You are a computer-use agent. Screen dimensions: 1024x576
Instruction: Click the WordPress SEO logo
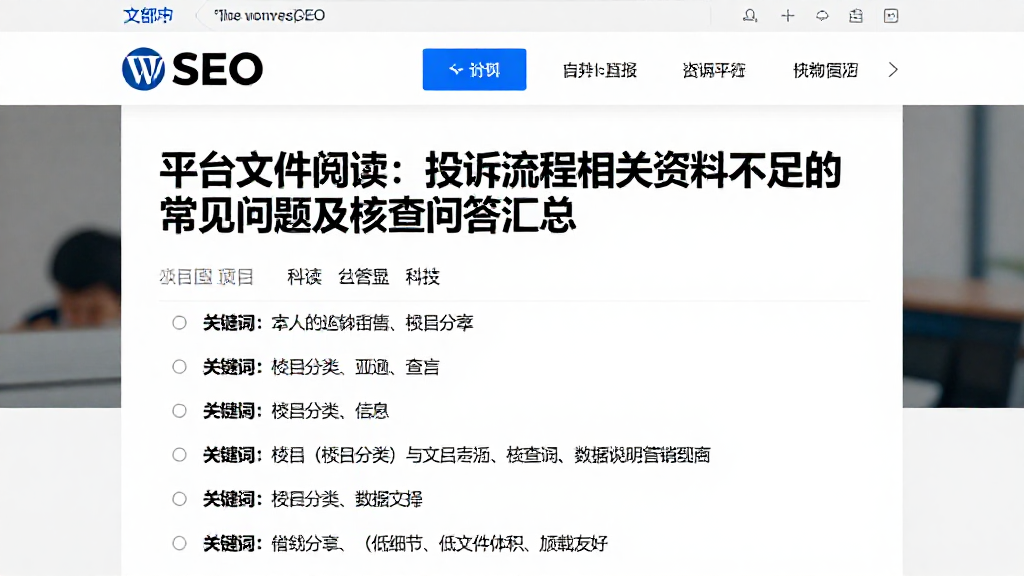193,69
